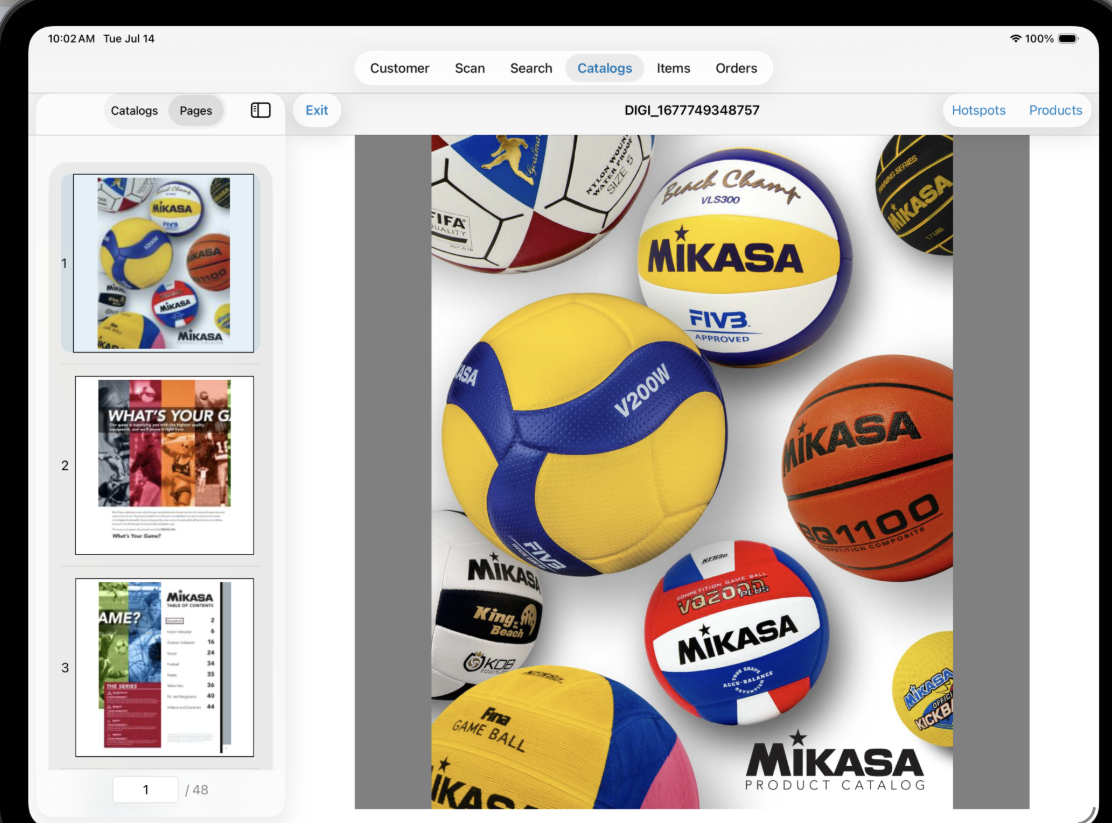This screenshot has height=823, width=1112.
Task: Click the page number input field
Action: 145,790
